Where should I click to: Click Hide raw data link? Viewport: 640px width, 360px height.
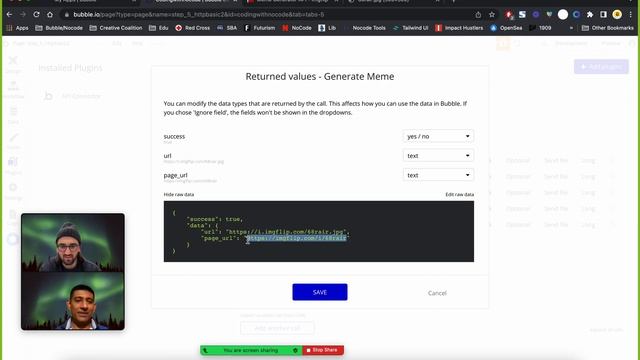(179, 194)
